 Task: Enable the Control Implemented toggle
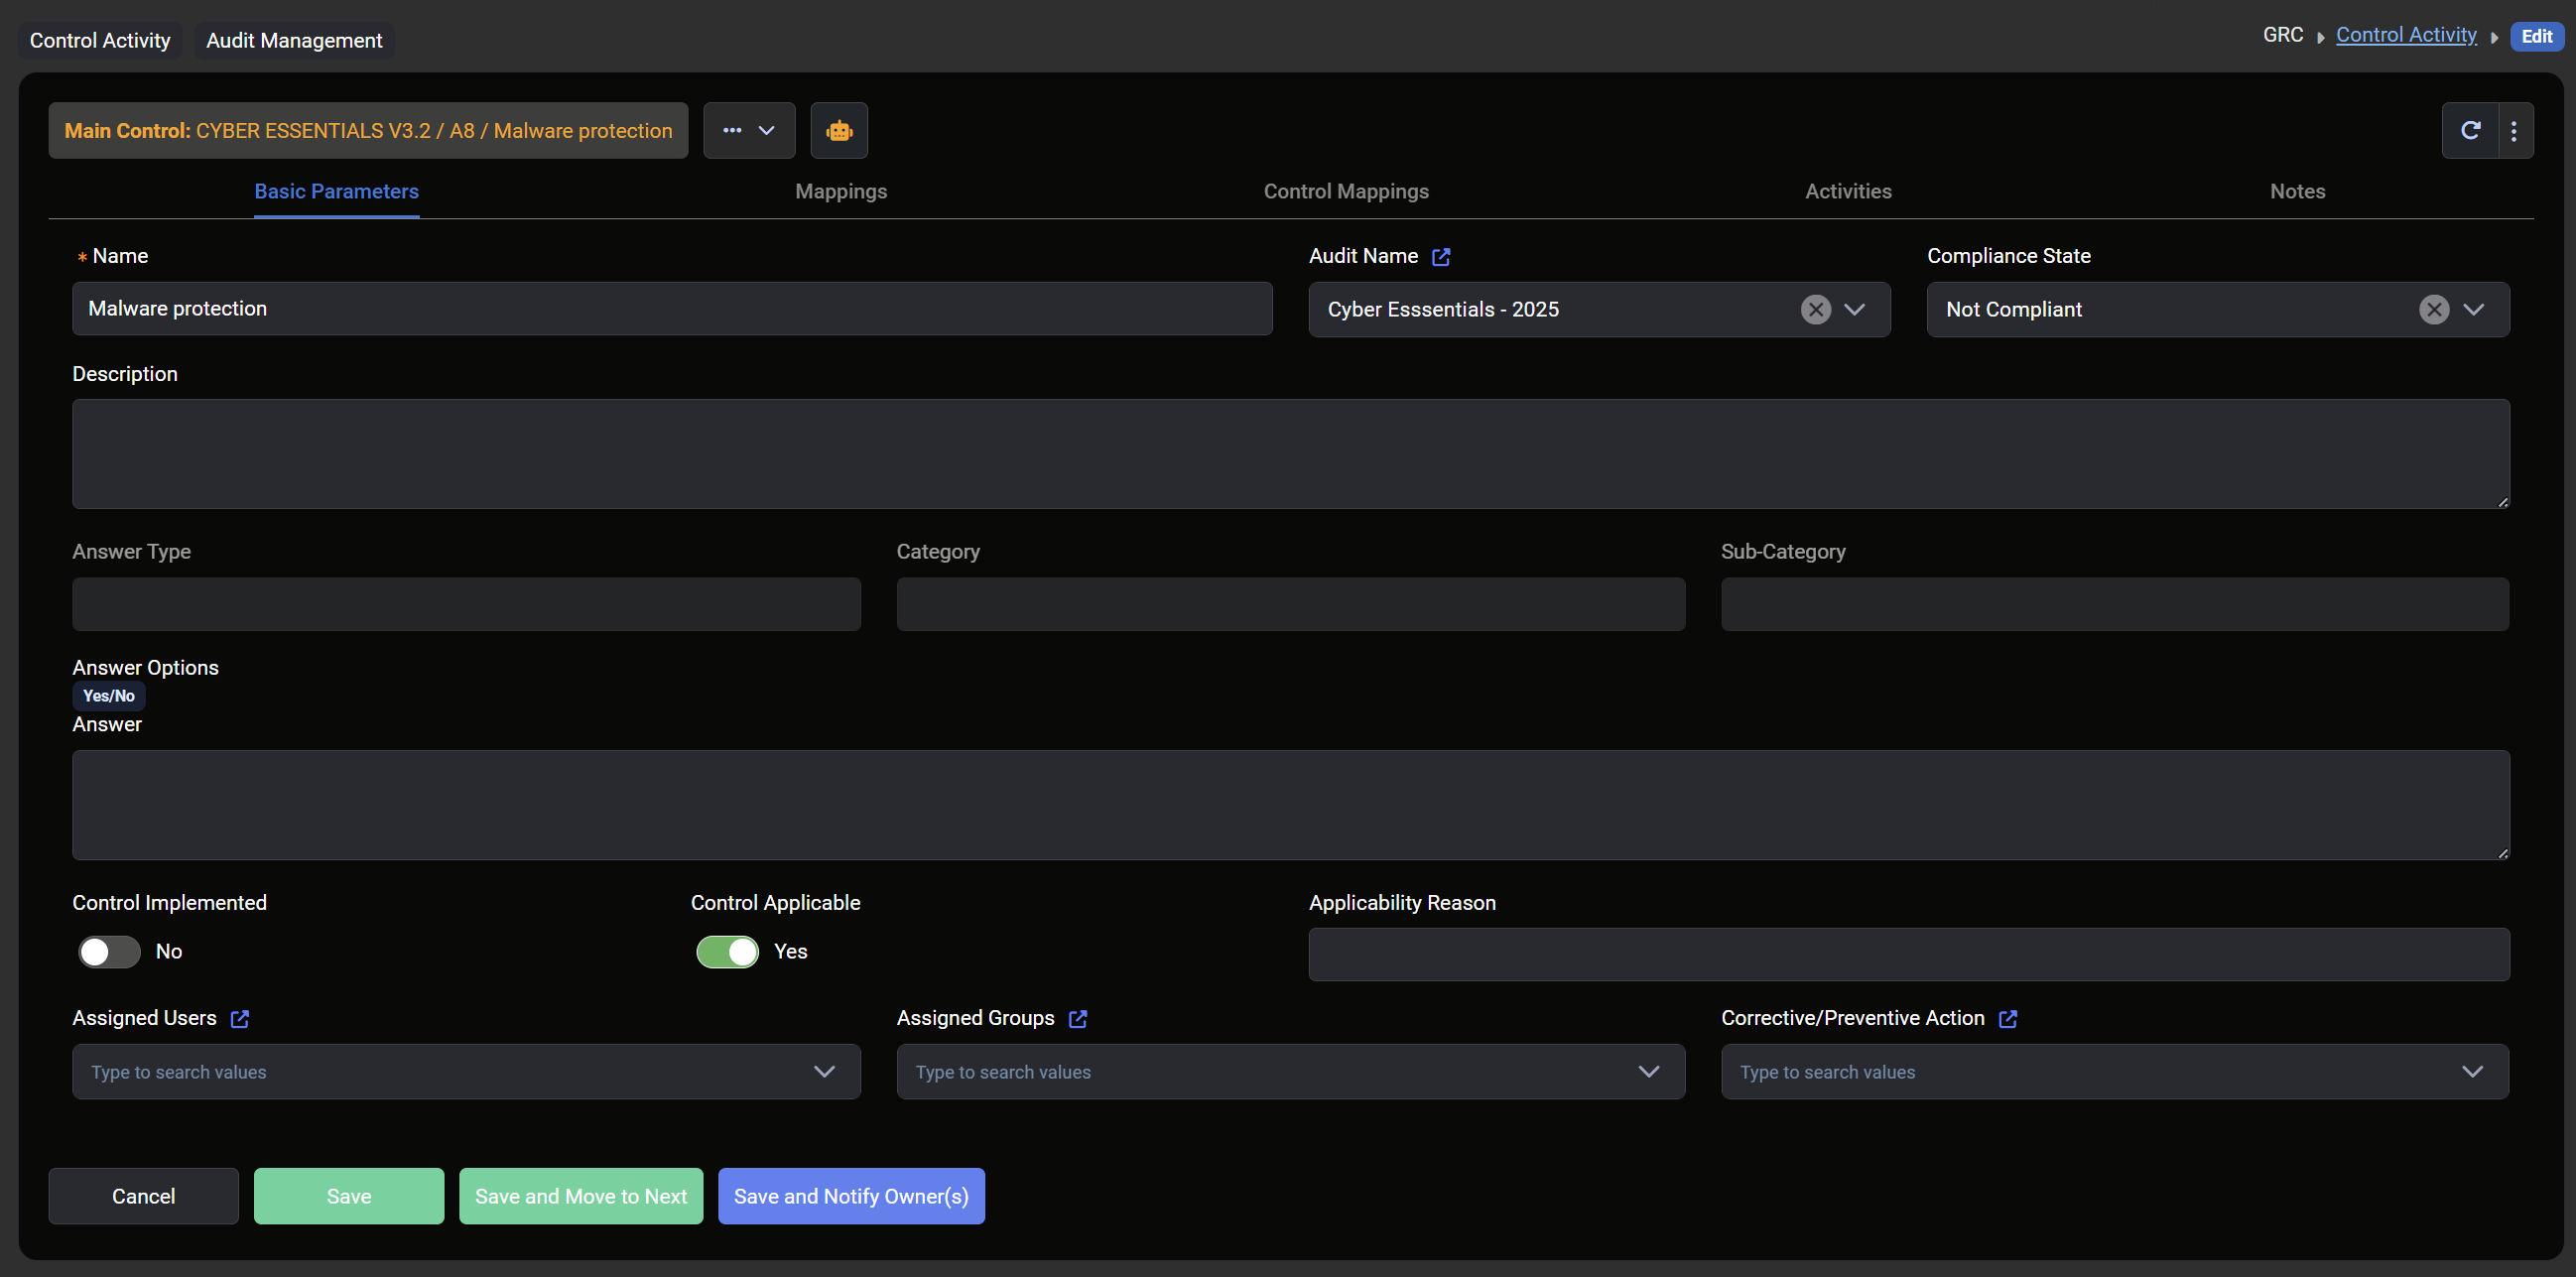109,951
